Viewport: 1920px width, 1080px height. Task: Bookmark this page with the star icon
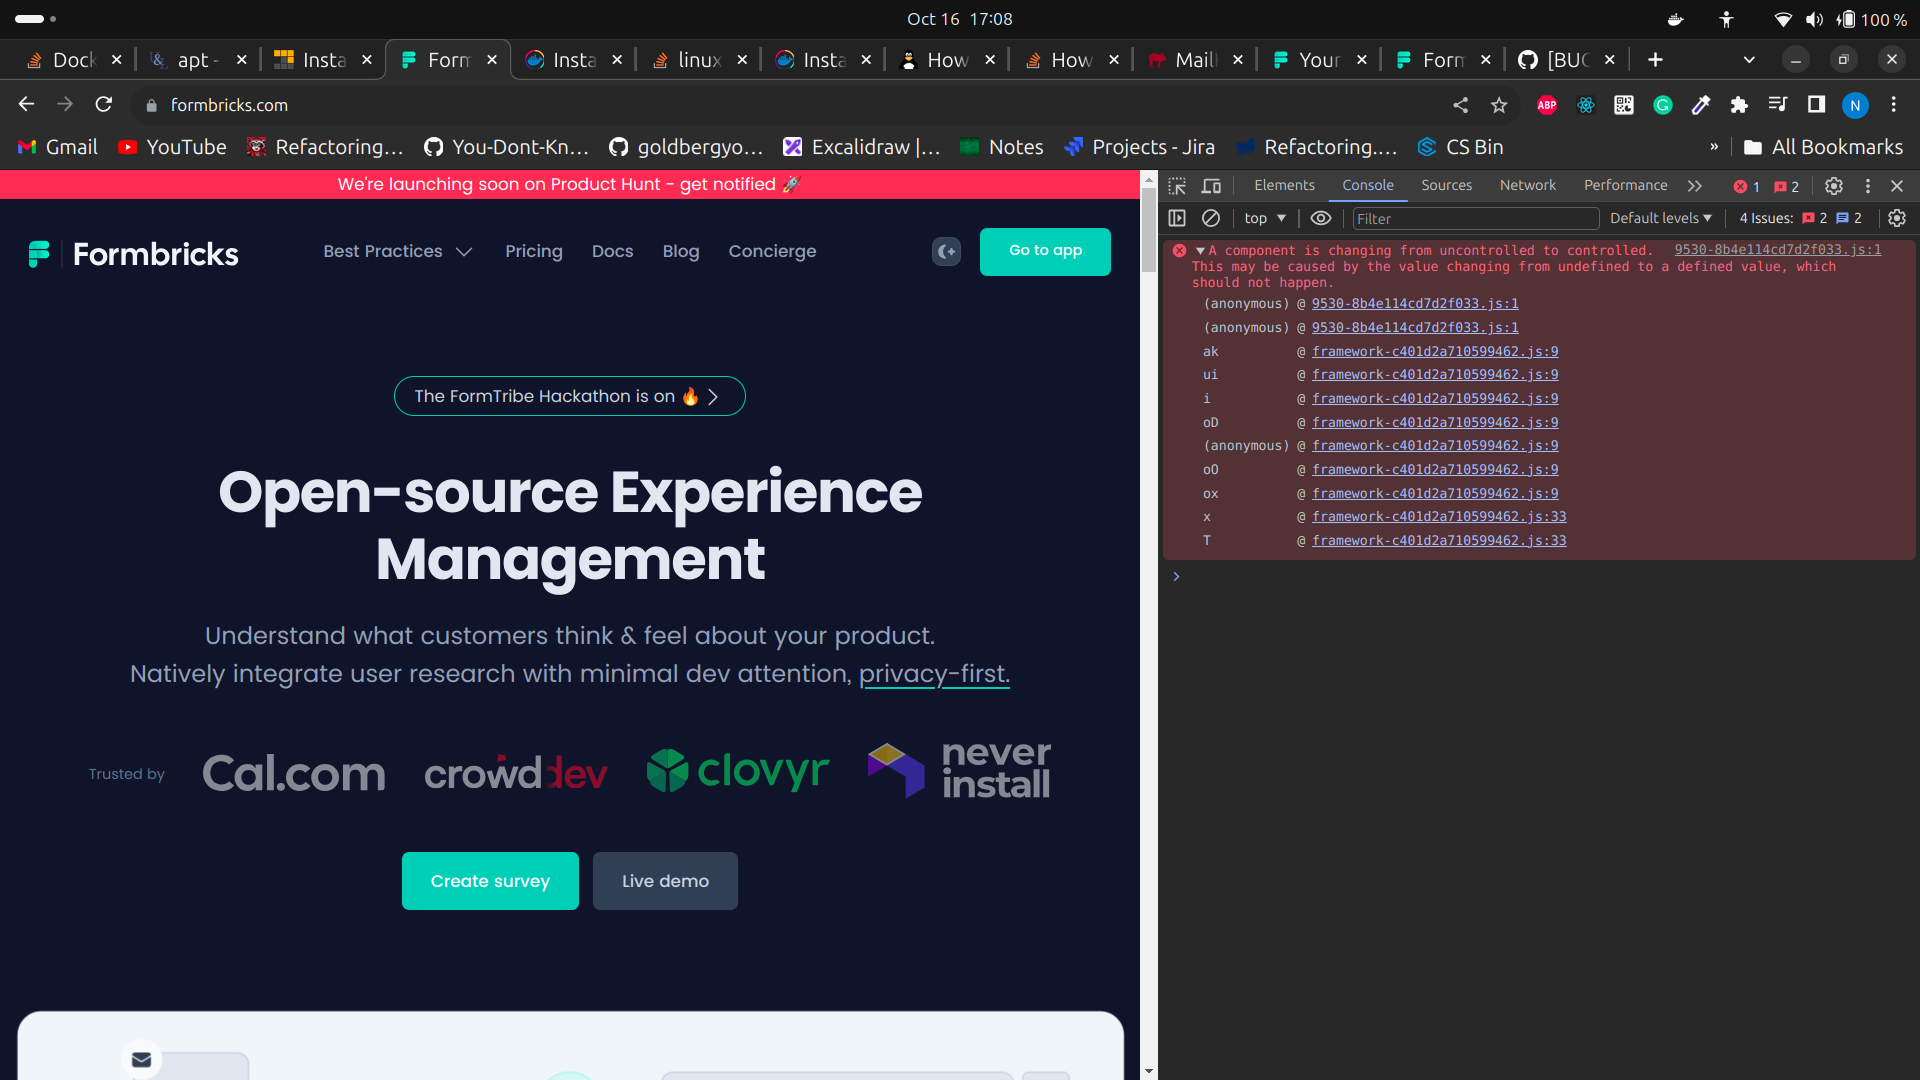pos(1498,105)
